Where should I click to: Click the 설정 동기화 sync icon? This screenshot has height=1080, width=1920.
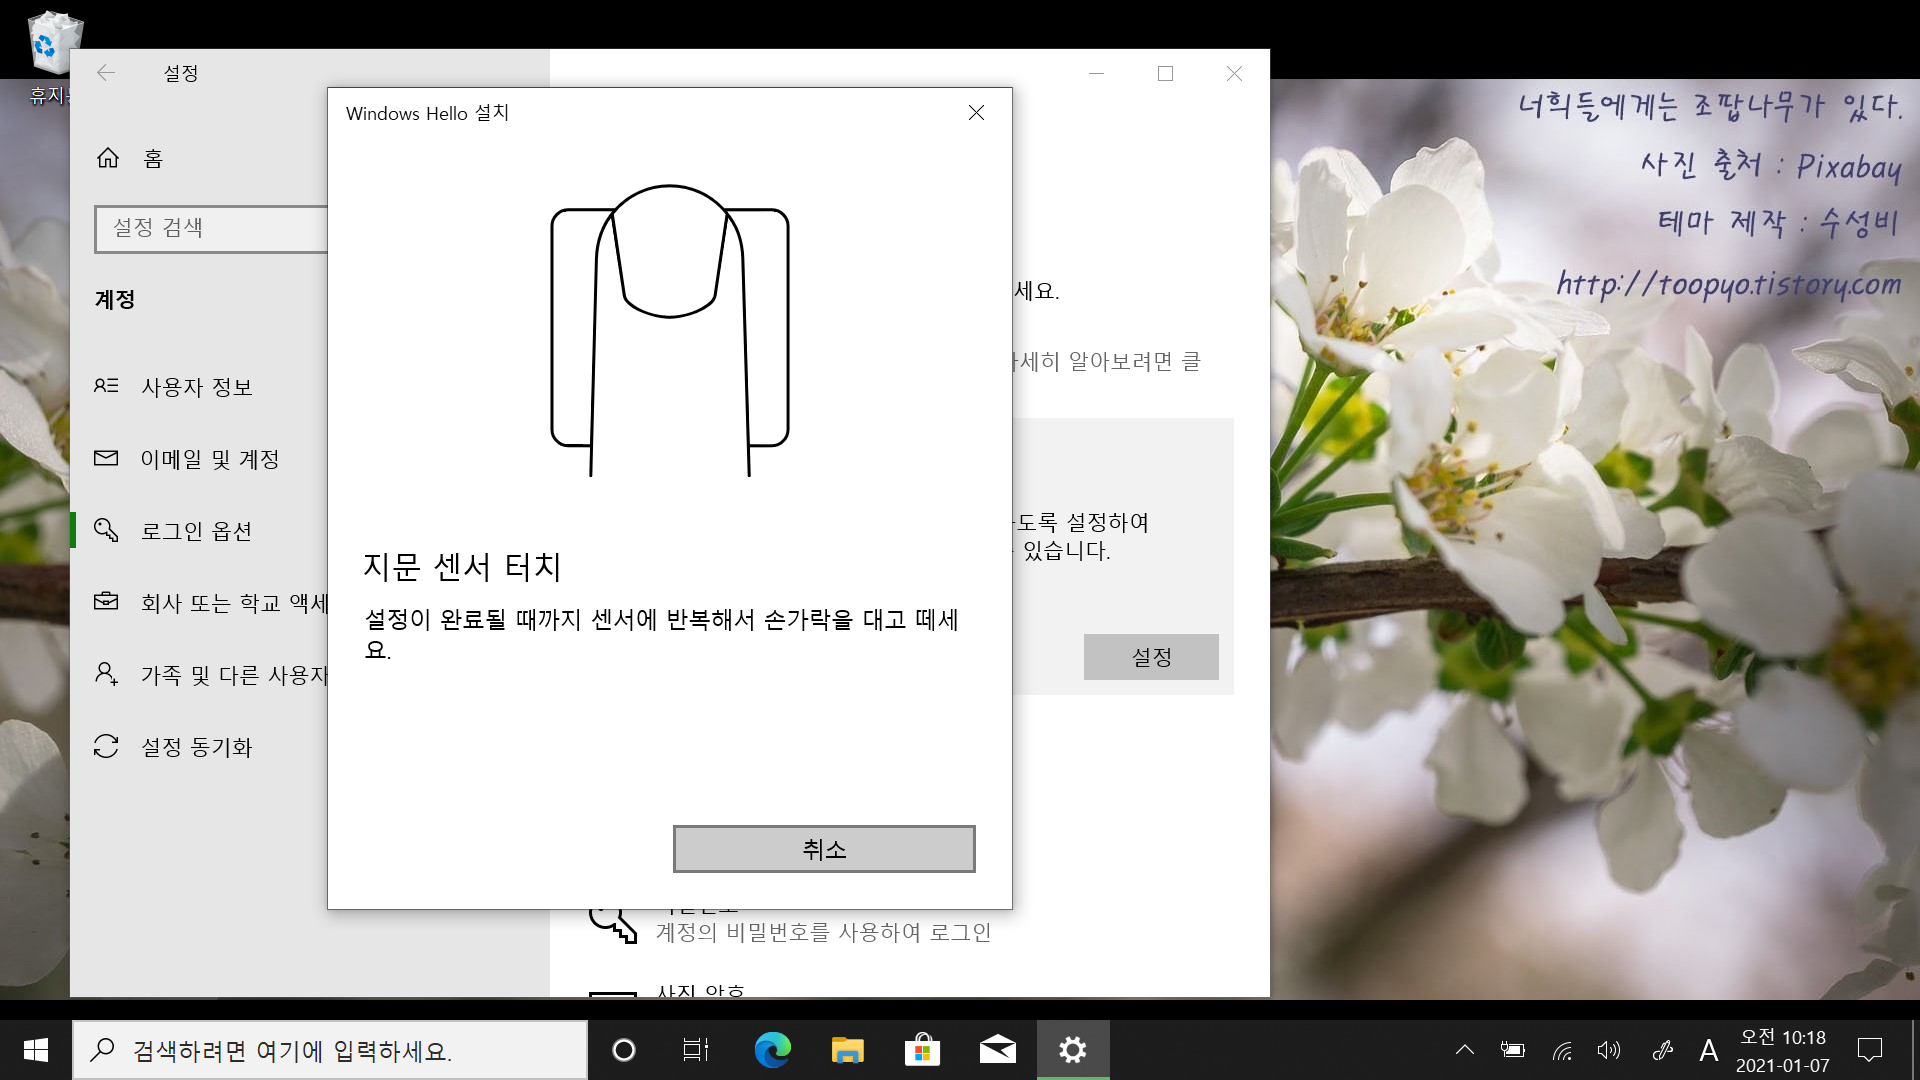tap(106, 746)
